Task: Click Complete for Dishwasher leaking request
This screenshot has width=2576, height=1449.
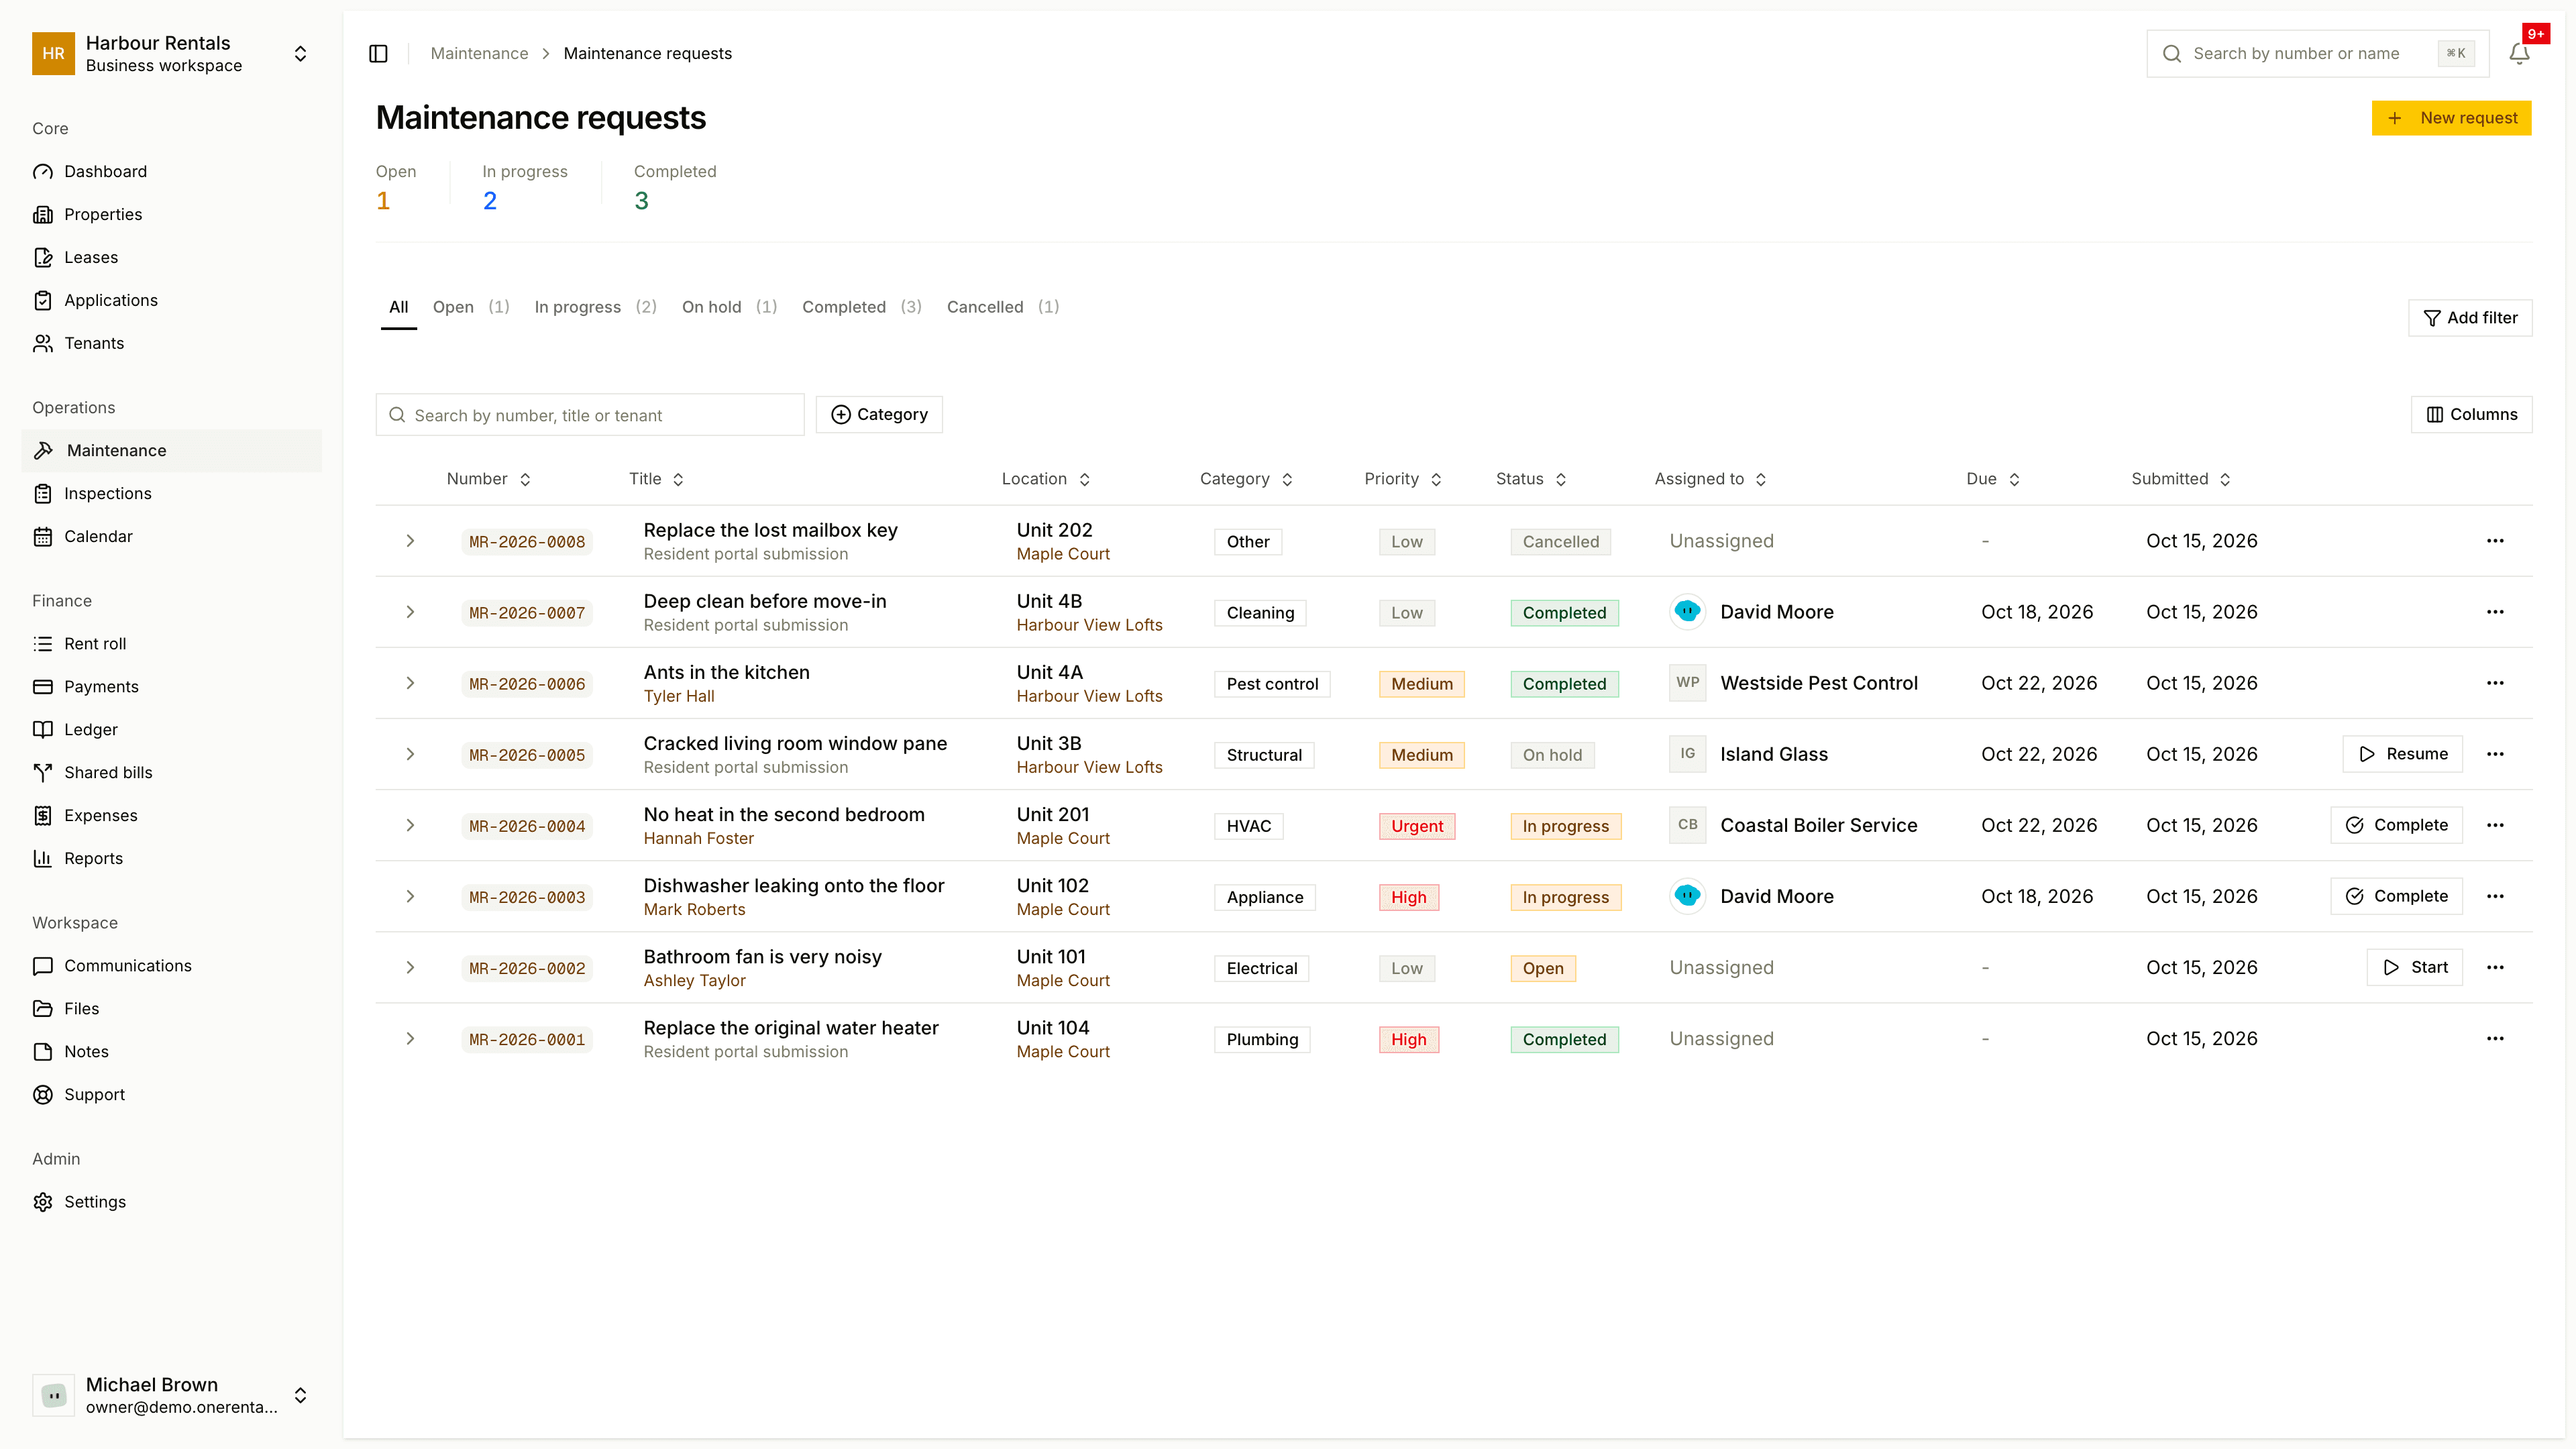Action: tap(2396, 896)
